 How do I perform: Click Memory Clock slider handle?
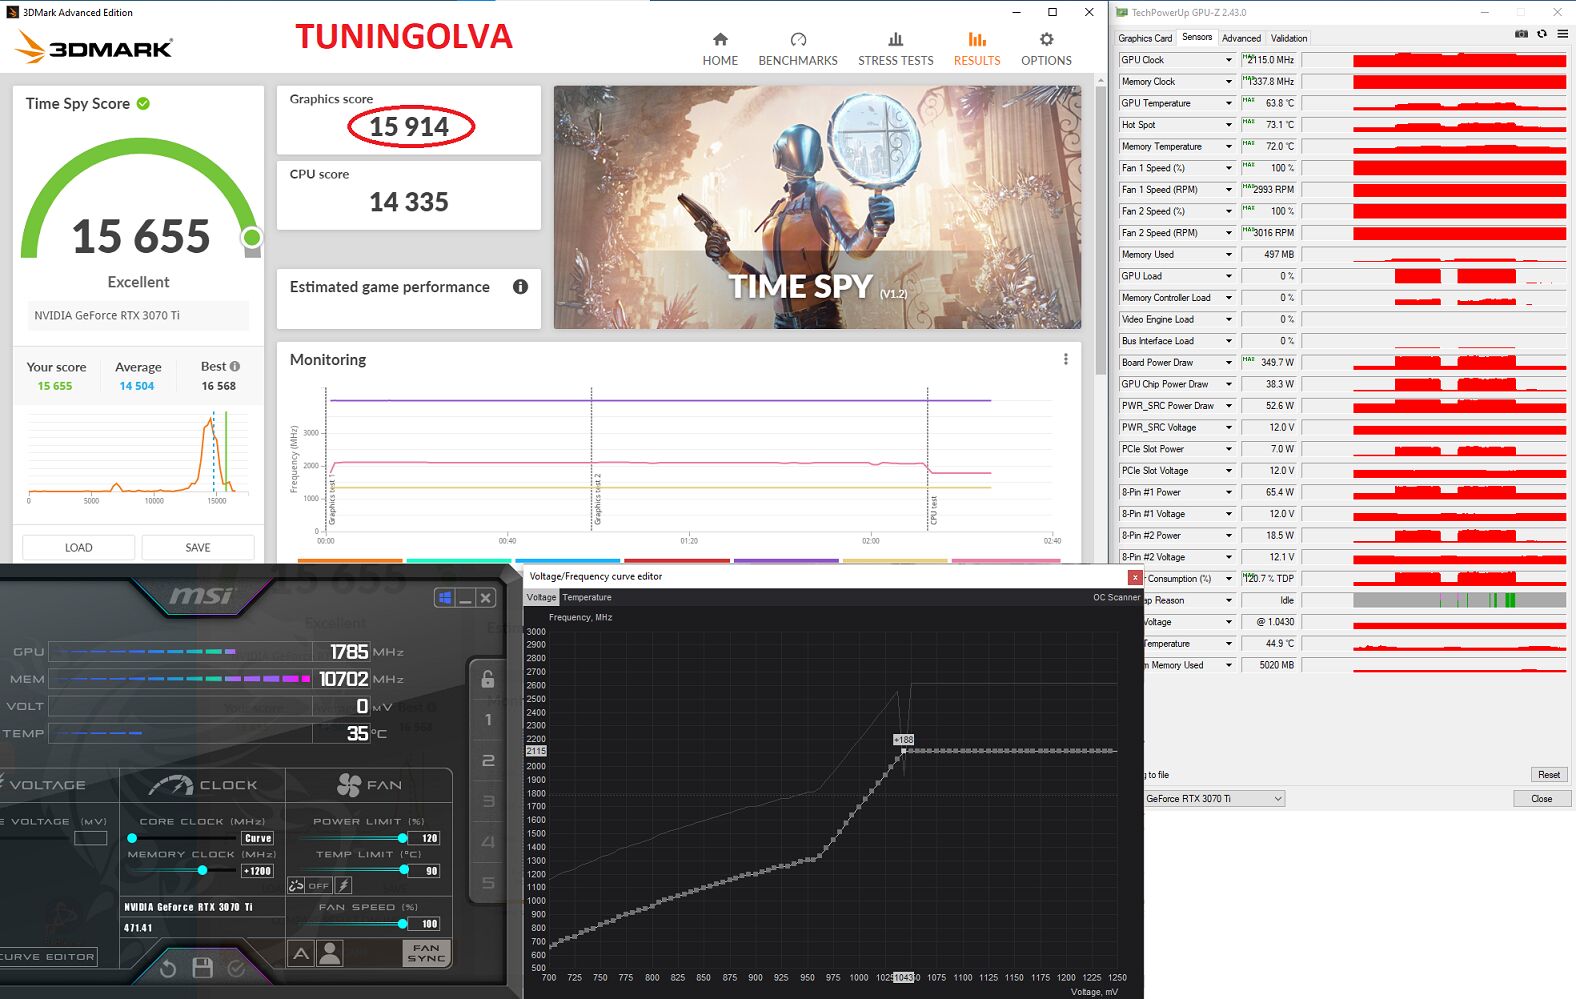pyautogui.click(x=202, y=870)
